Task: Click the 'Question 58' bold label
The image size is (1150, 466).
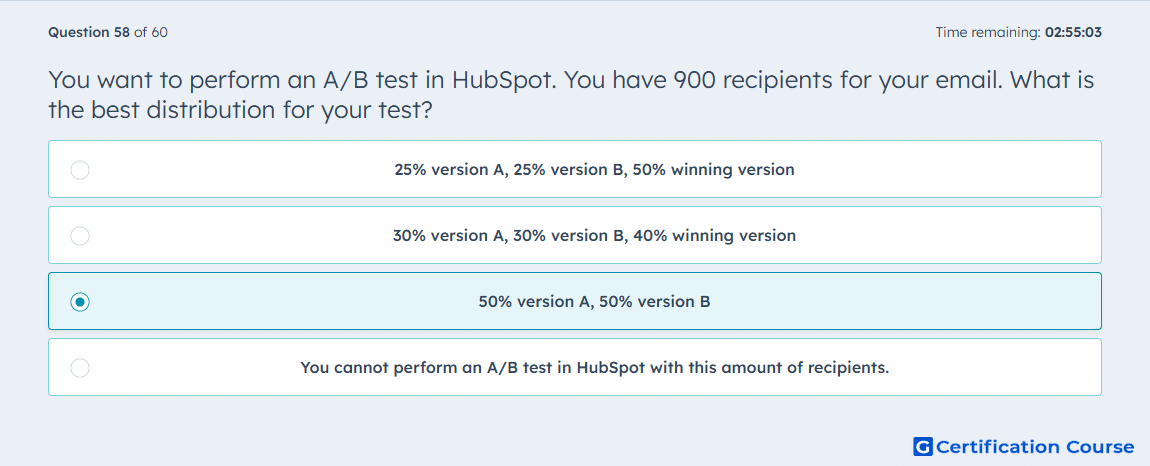Action: pos(89,32)
